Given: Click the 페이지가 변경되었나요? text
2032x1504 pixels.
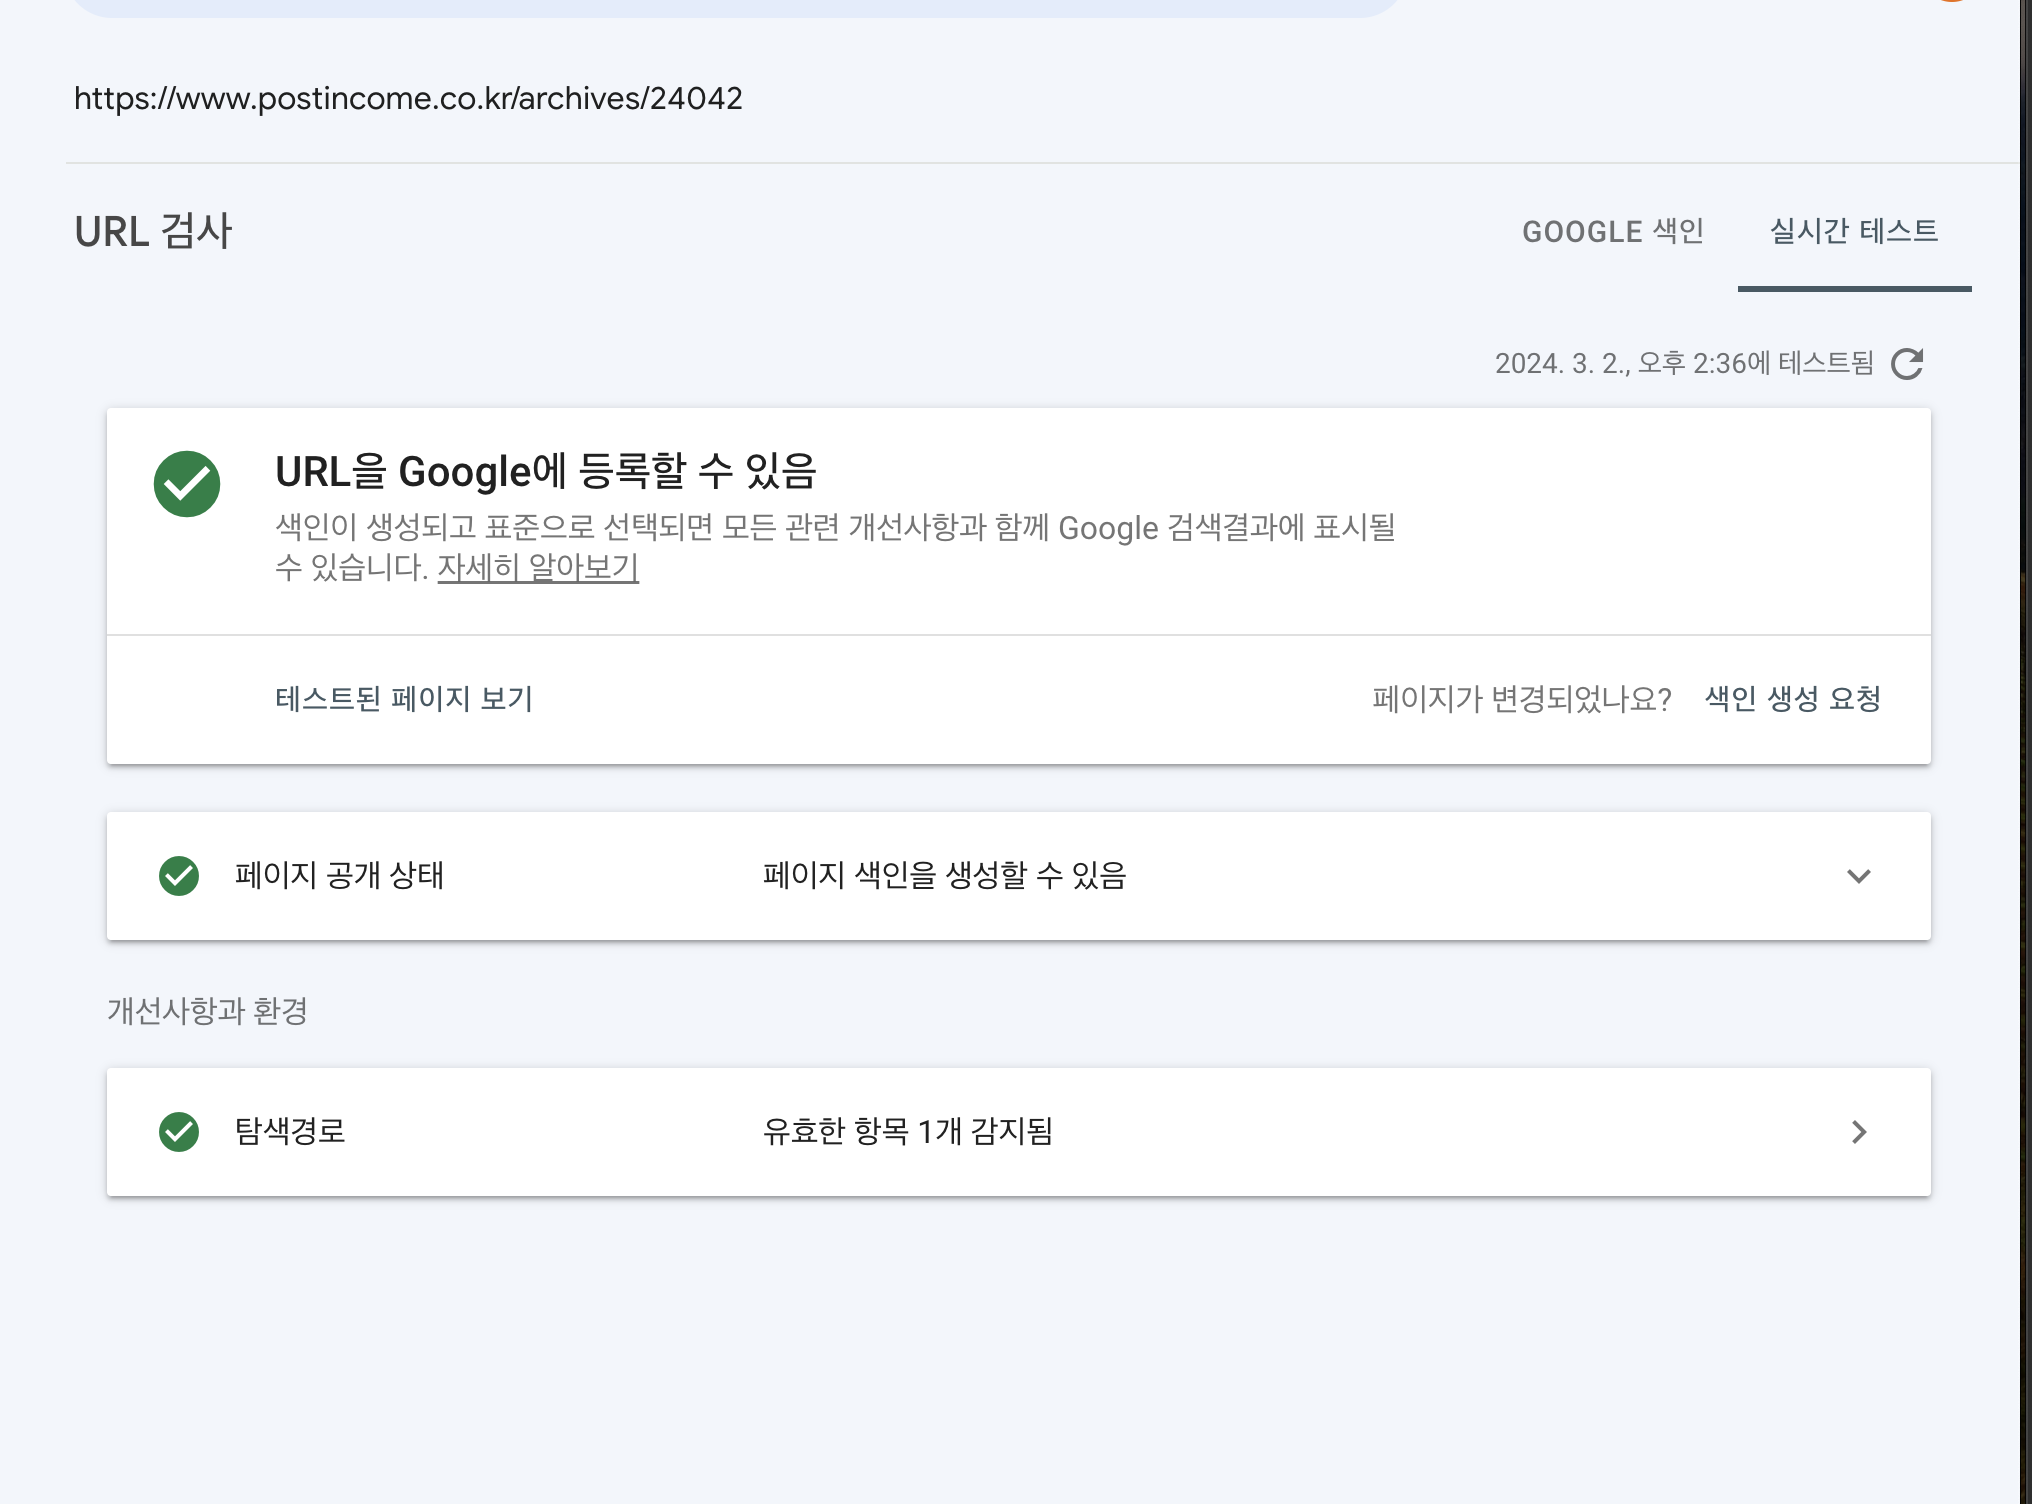Looking at the screenshot, I should [1522, 699].
